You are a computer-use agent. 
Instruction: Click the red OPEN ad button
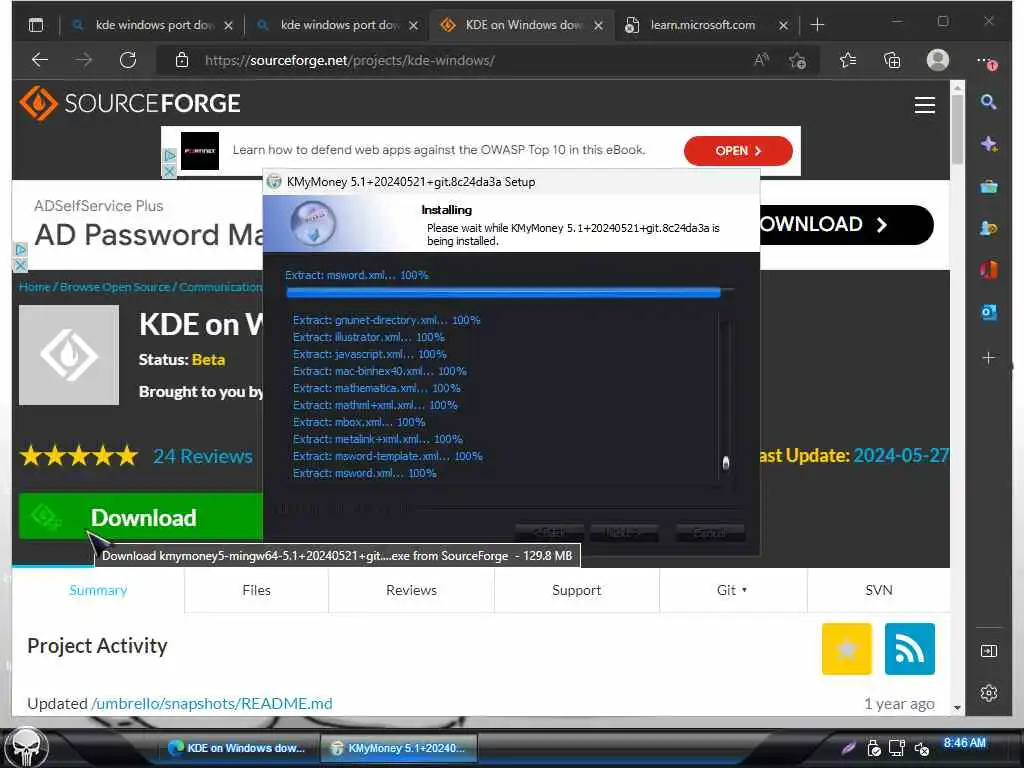[738, 151]
